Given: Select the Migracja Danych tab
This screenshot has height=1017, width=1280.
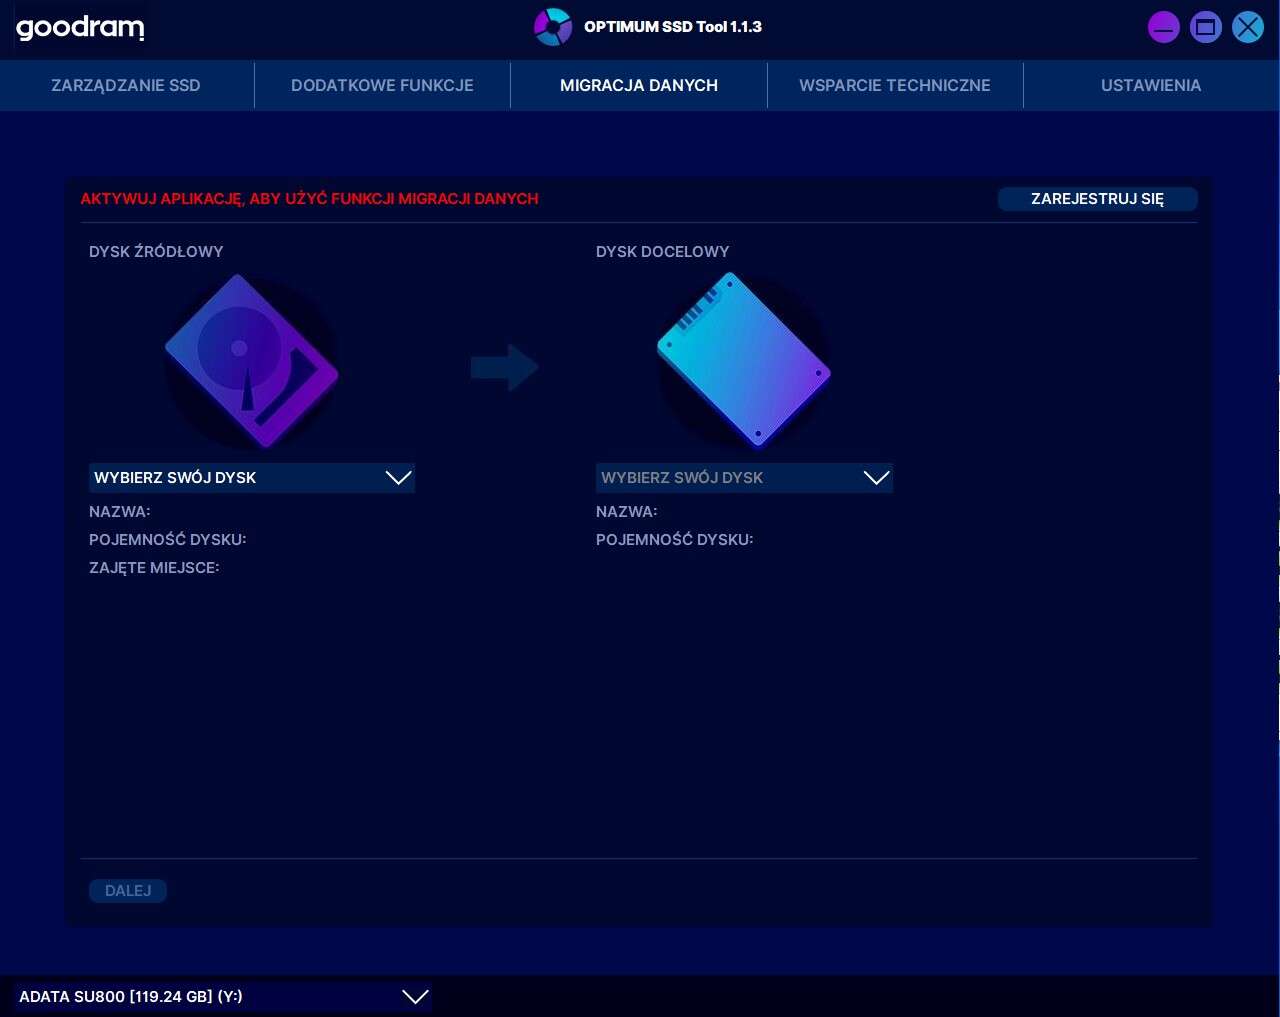Looking at the screenshot, I should coord(639,85).
